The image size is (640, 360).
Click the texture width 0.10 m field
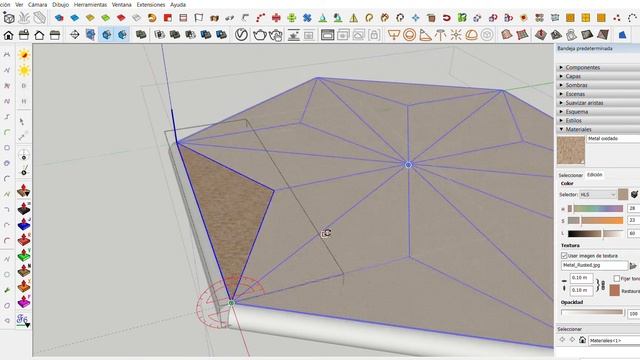[x=581, y=278]
